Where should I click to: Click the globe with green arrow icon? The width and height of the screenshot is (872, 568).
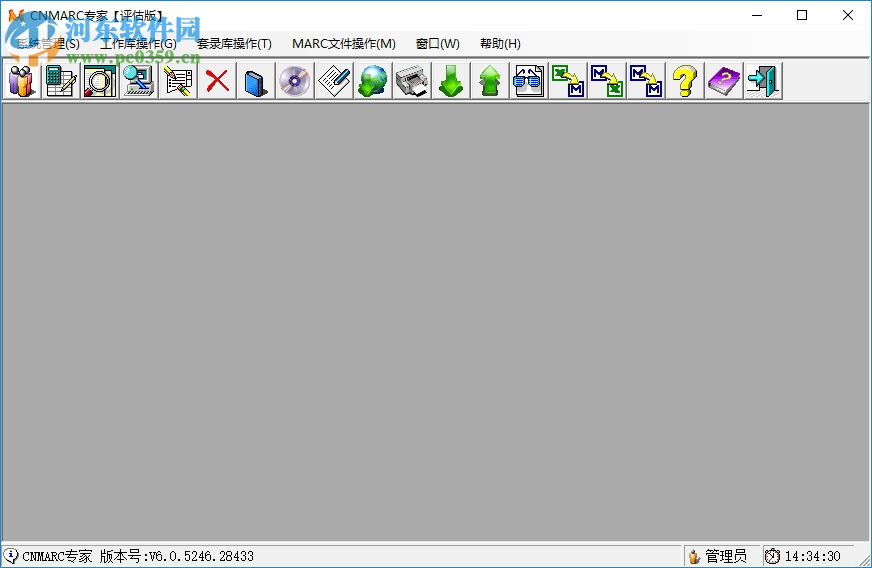373,81
